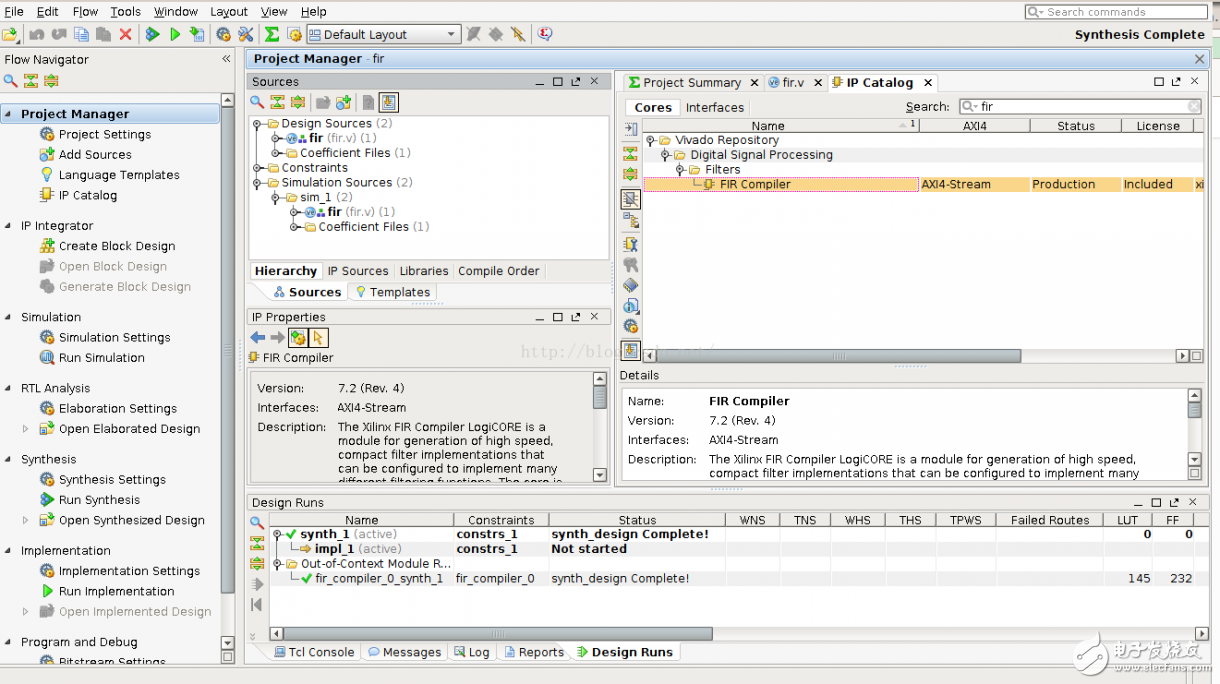Click back arrow in IP Properties panel

[x=258, y=338]
